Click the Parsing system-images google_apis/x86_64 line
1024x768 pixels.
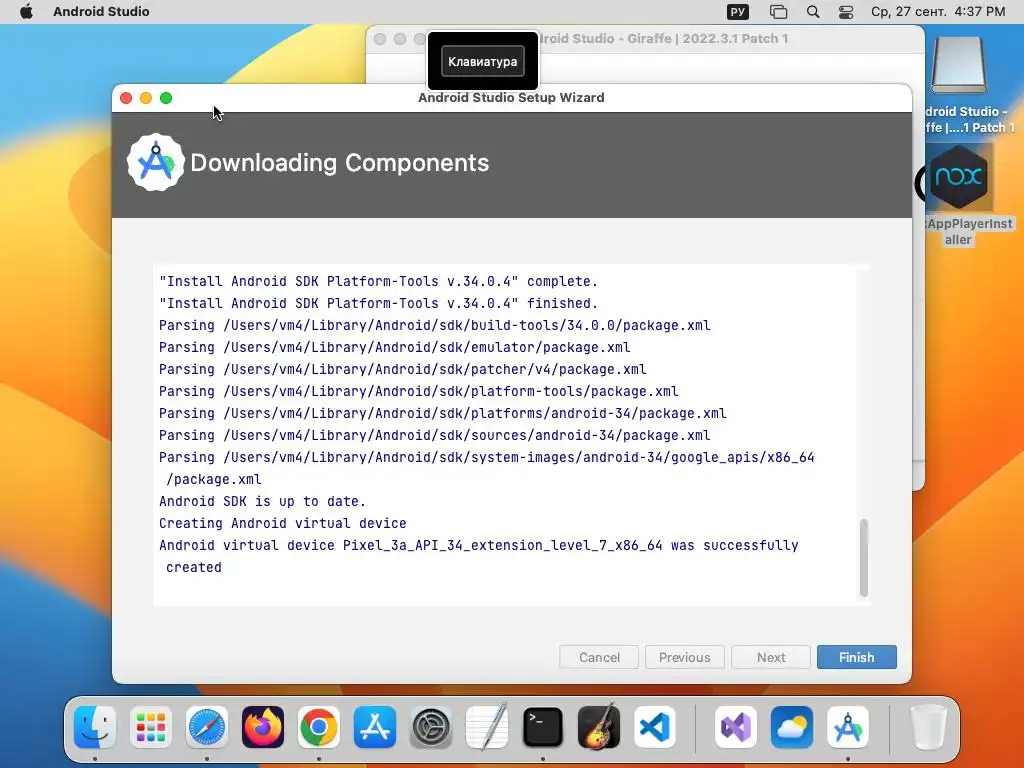(x=487, y=468)
